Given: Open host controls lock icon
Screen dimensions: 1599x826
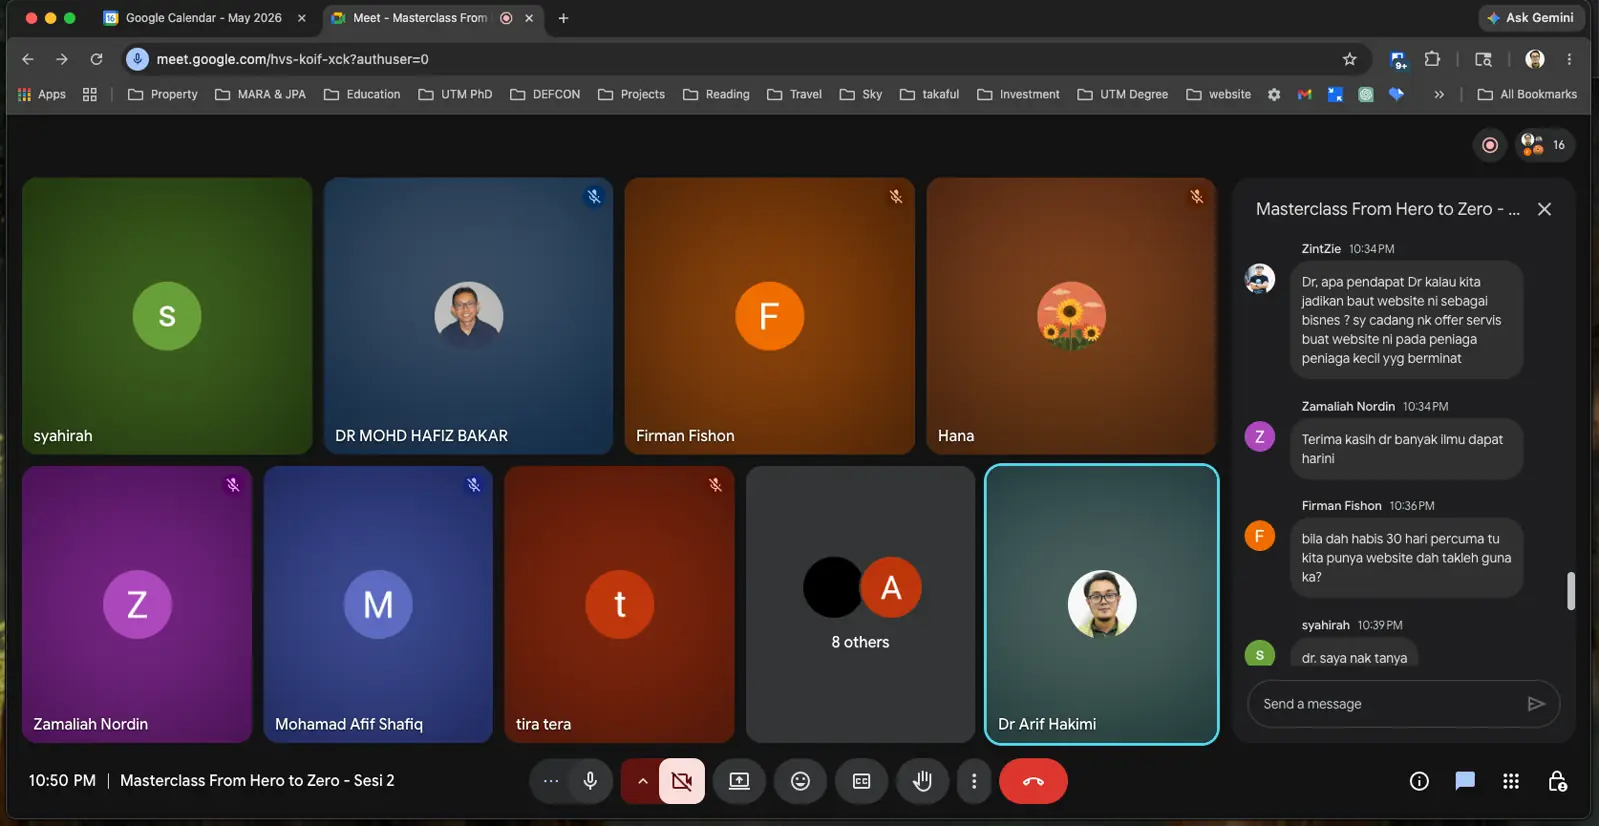Looking at the screenshot, I should [x=1557, y=781].
